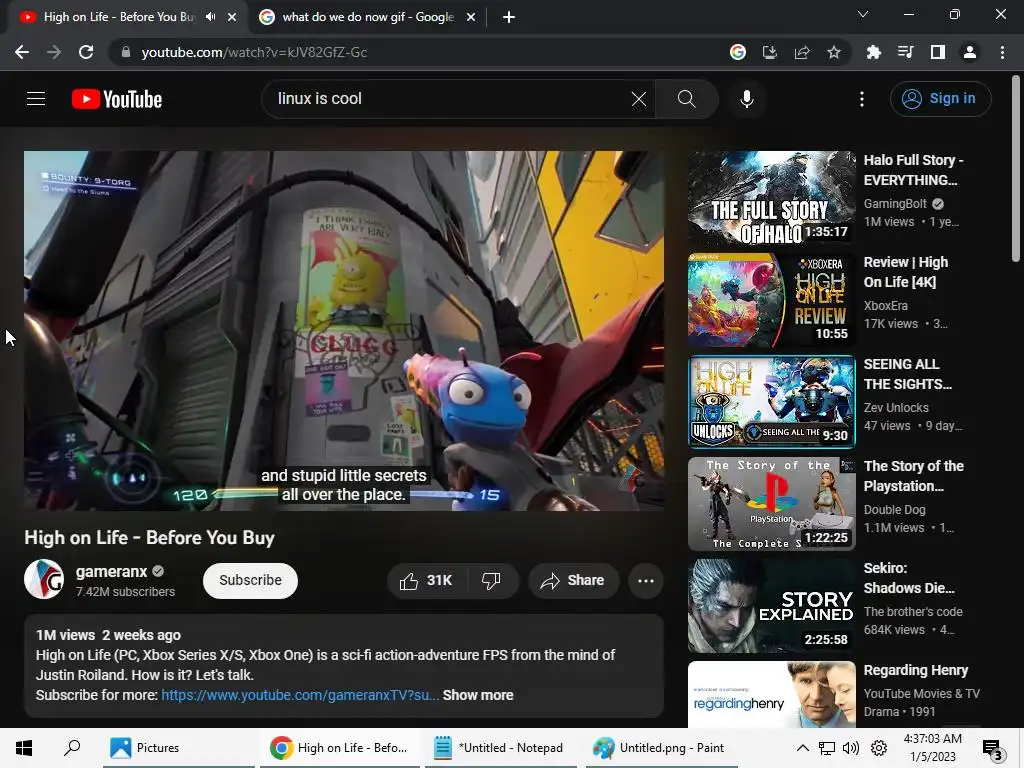Bookmark this page with star
Screen dimensions: 1024x768
click(x=834, y=52)
